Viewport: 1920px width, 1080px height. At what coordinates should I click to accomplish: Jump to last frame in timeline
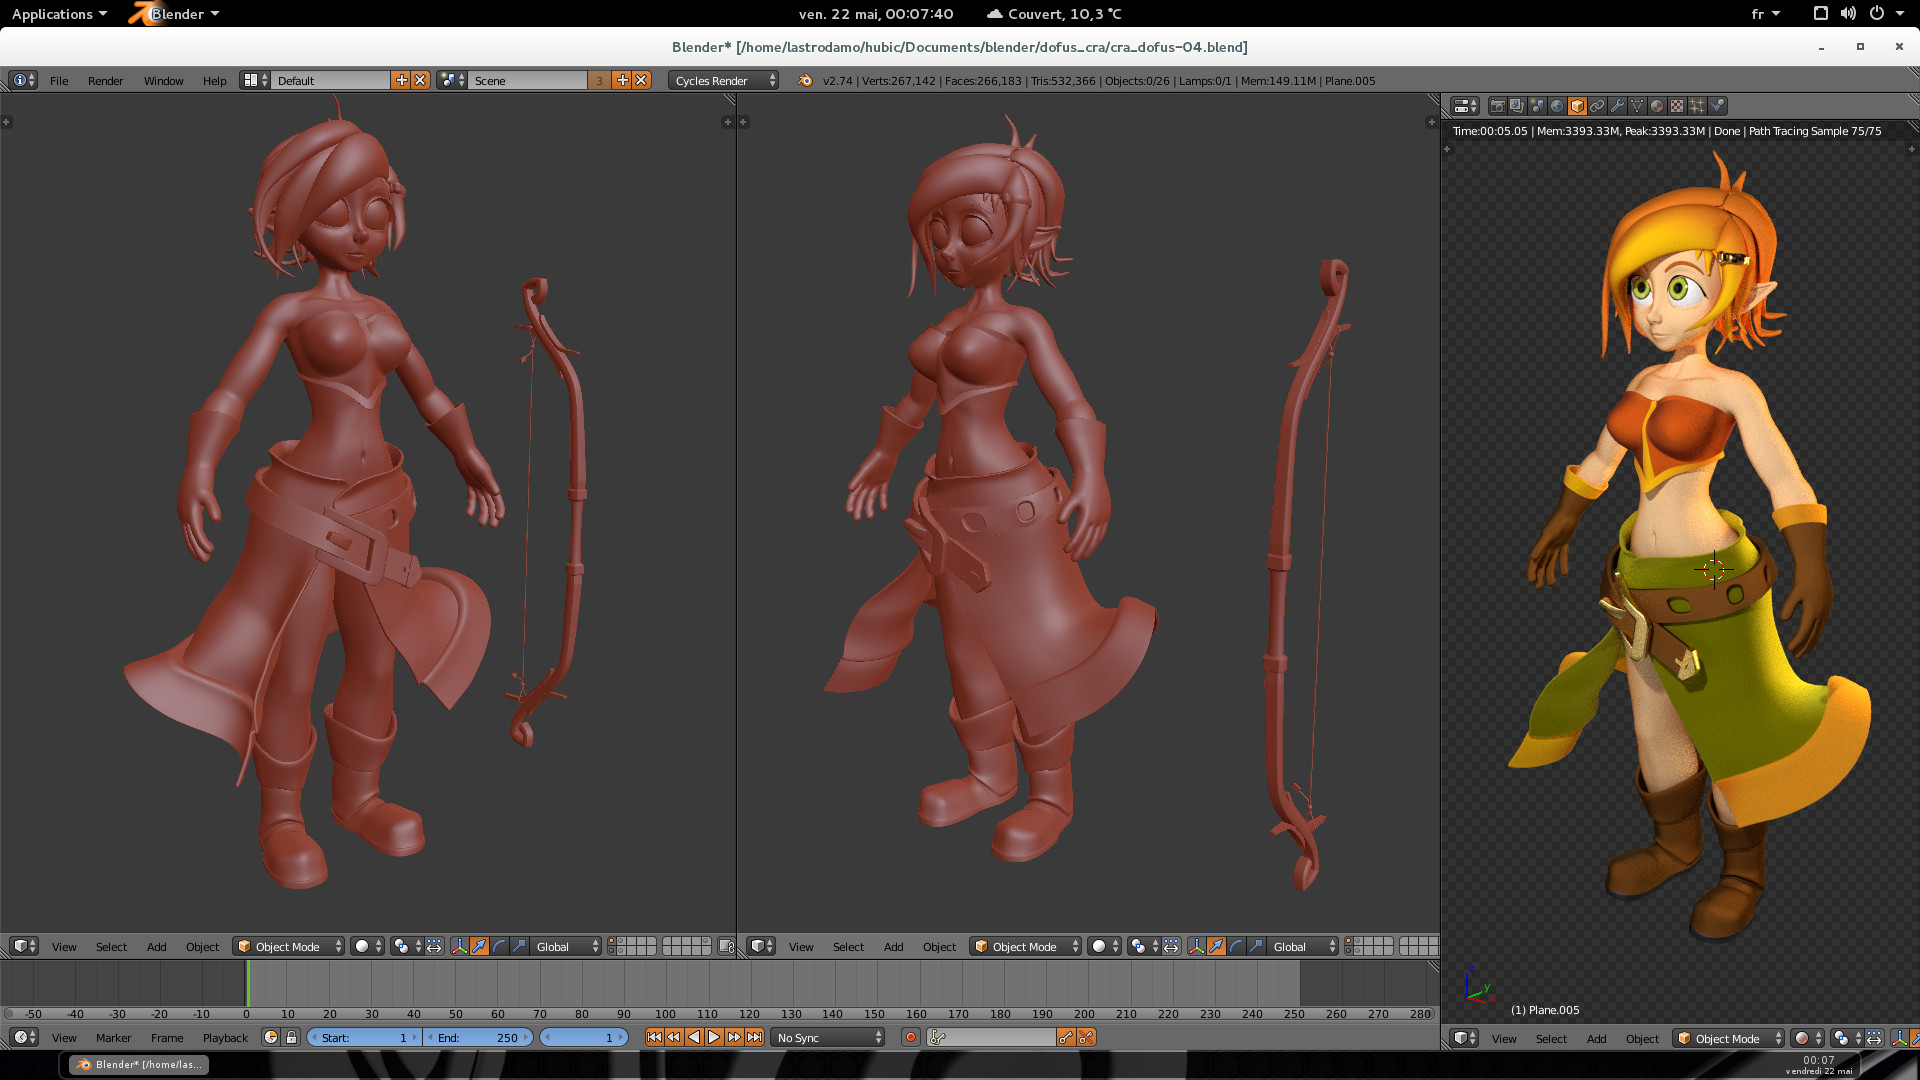coord(754,1037)
